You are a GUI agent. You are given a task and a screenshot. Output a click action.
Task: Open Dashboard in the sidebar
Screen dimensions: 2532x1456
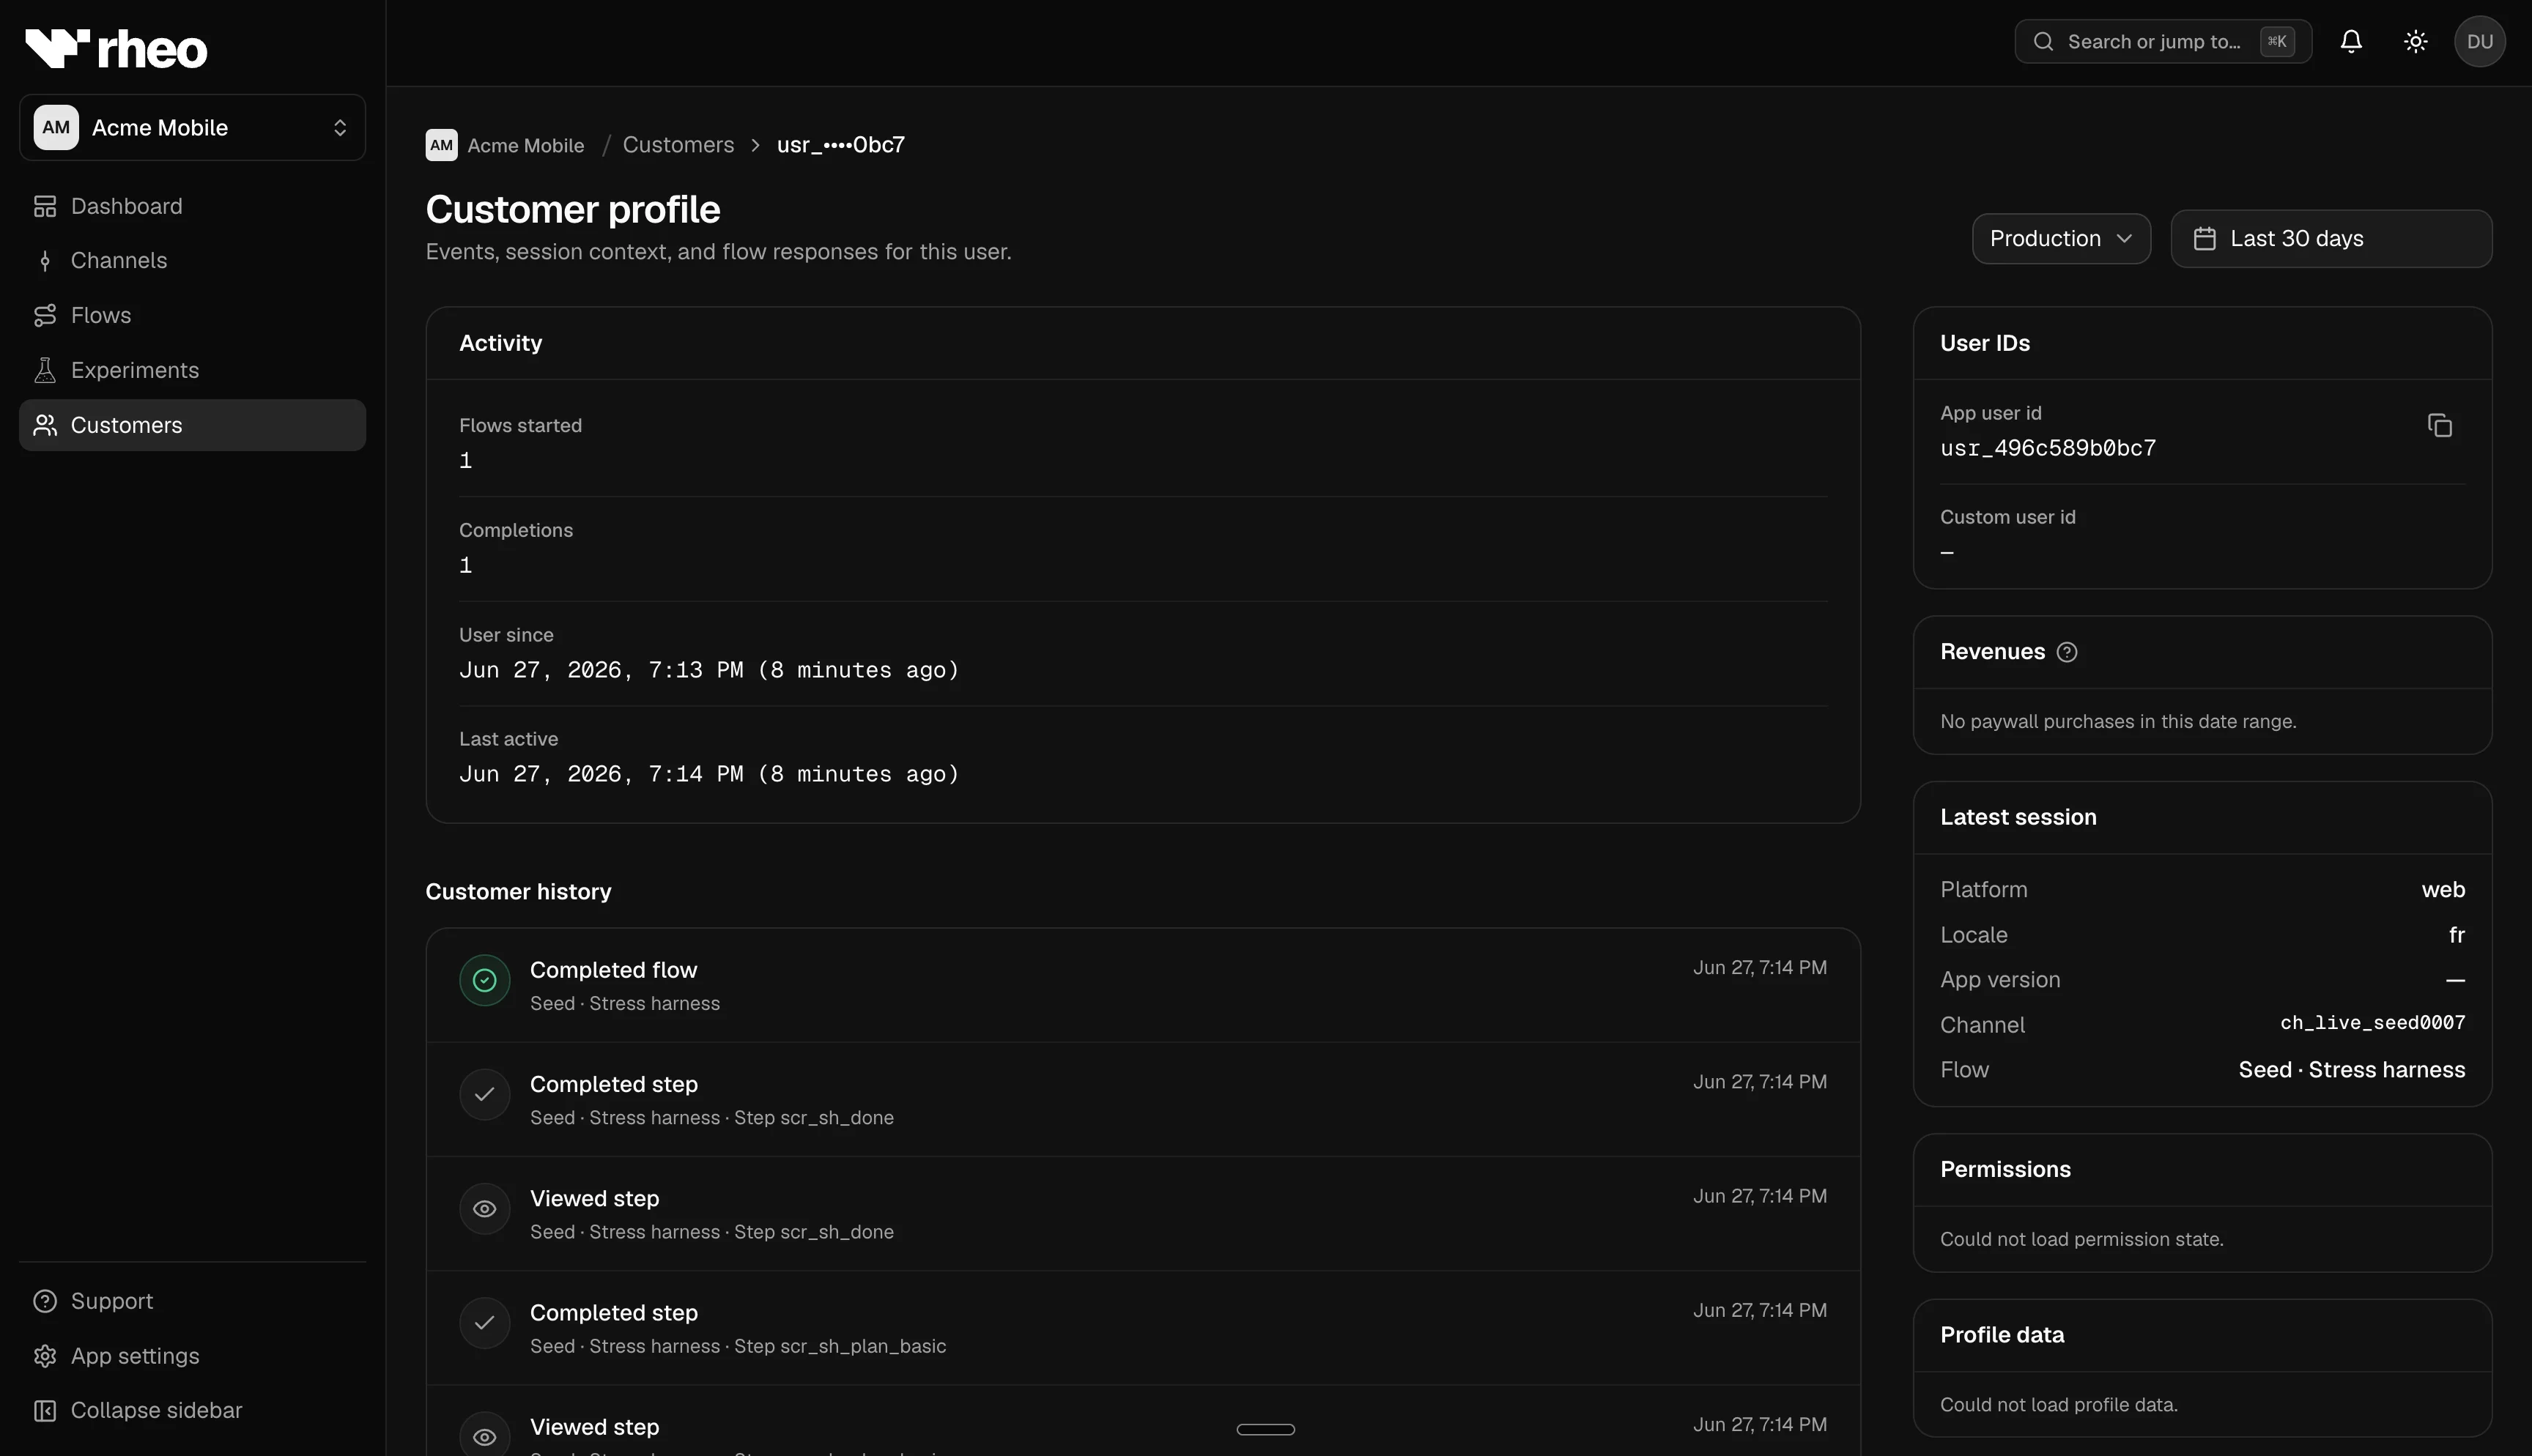(192, 206)
